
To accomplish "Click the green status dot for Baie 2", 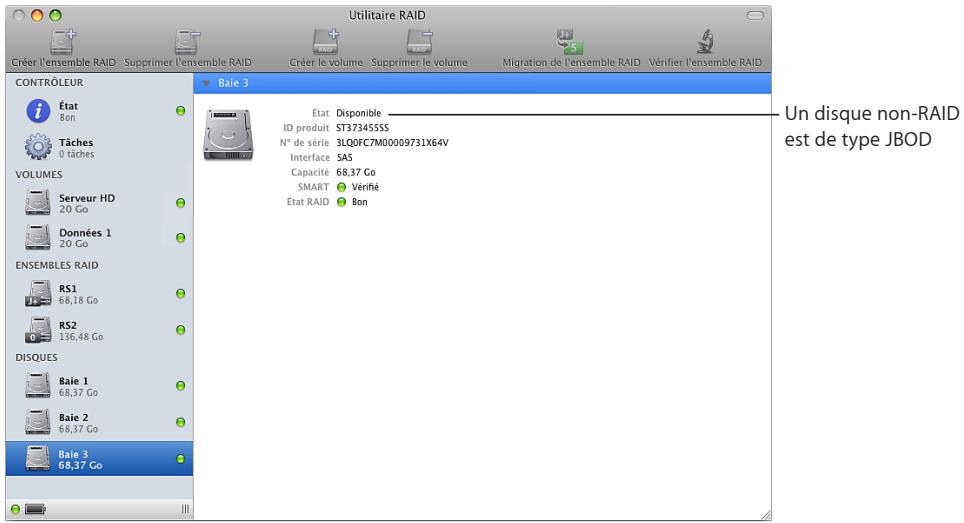I will tap(181, 422).
